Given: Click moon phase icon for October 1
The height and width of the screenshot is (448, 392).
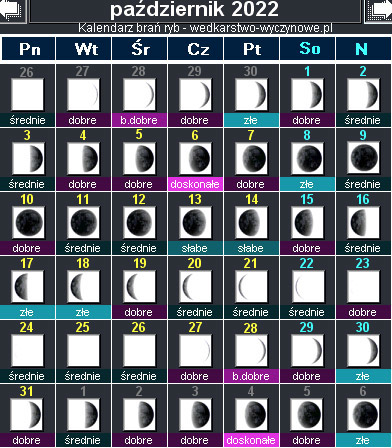Looking at the screenshot, I should tap(307, 95).
